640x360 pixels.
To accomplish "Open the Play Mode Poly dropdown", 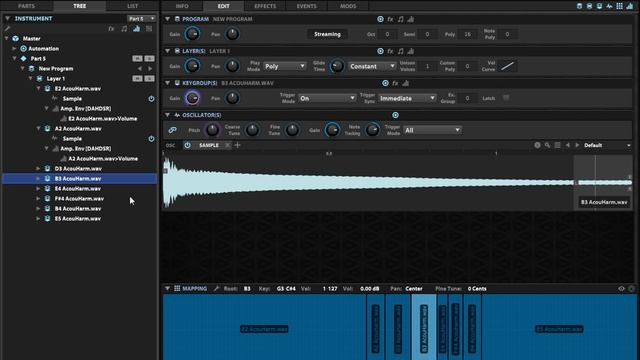I will tap(284, 66).
